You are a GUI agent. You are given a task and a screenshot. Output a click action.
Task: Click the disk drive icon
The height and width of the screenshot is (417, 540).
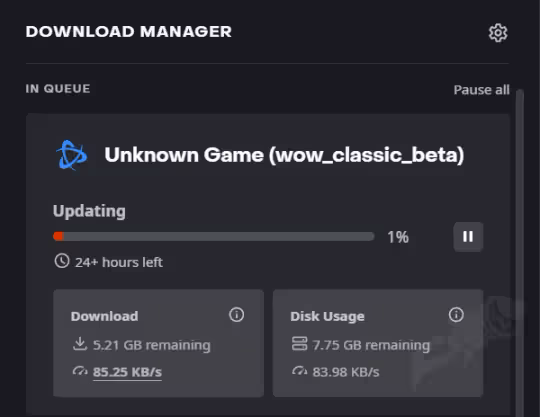[299, 344]
